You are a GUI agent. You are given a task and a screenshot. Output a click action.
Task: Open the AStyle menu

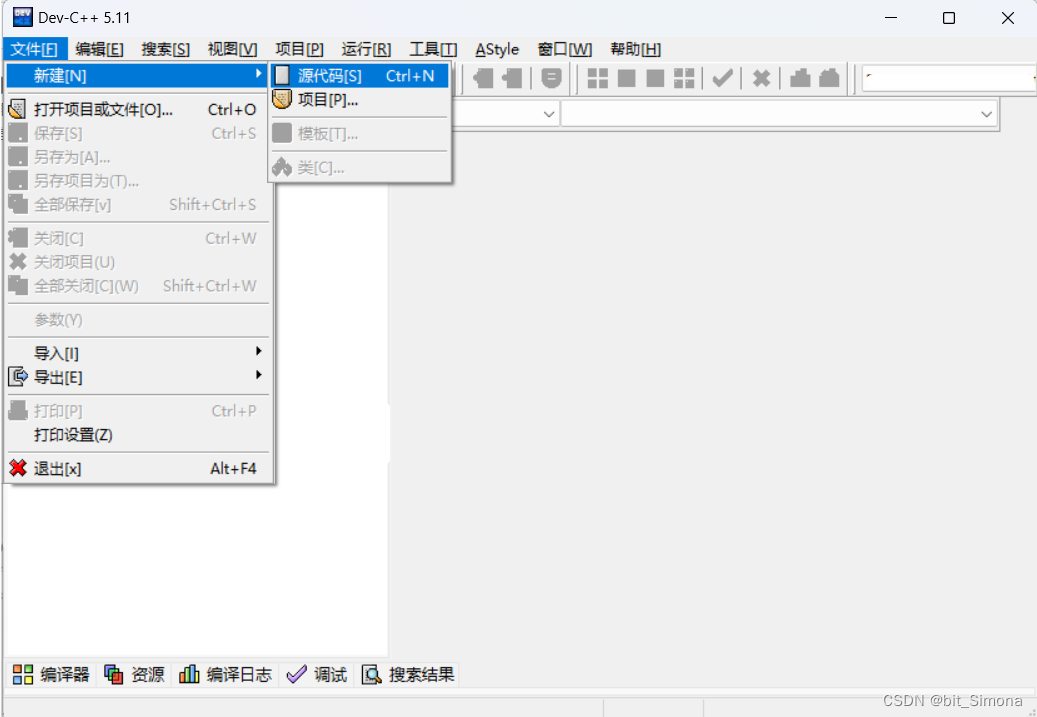point(497,49)
